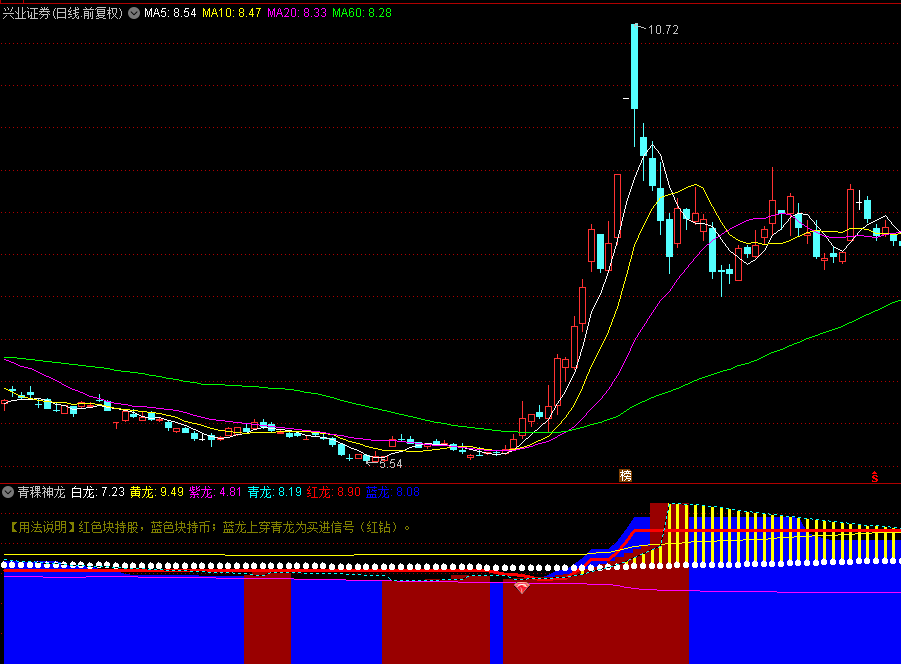The image size is (901, 664).
Task: Click the 黄龙: 9.49 value
Action: pos(157,492)
